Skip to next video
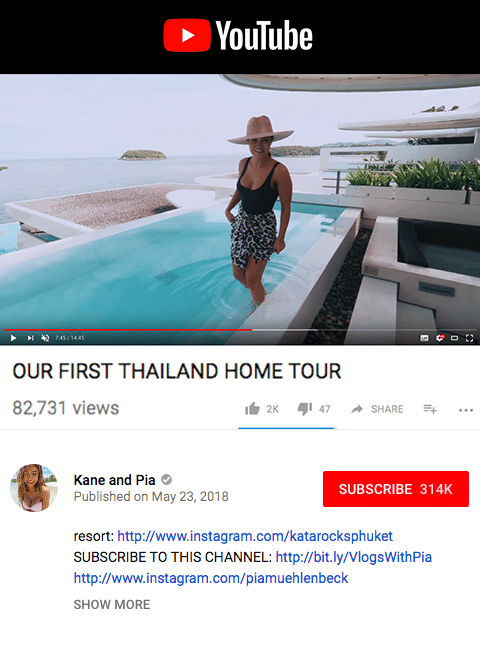 (30, 338)
